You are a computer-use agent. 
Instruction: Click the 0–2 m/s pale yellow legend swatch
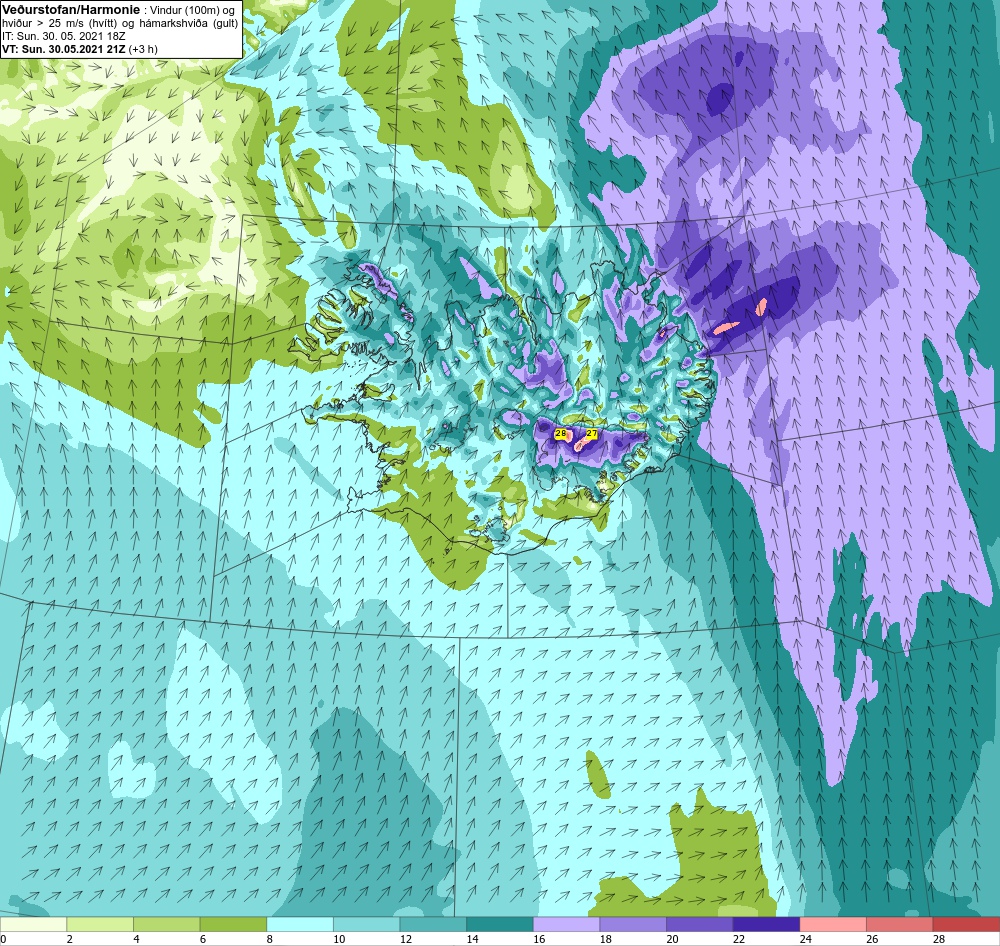(33, 924)
